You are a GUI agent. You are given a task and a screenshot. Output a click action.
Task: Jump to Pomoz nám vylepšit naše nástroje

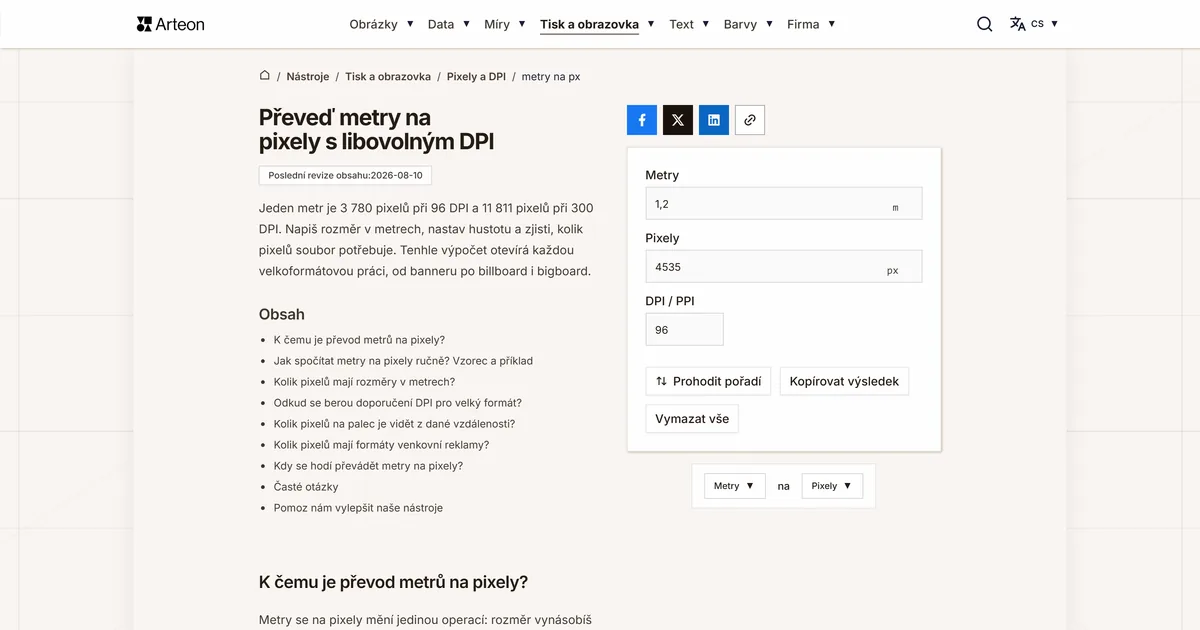[358, 508]
